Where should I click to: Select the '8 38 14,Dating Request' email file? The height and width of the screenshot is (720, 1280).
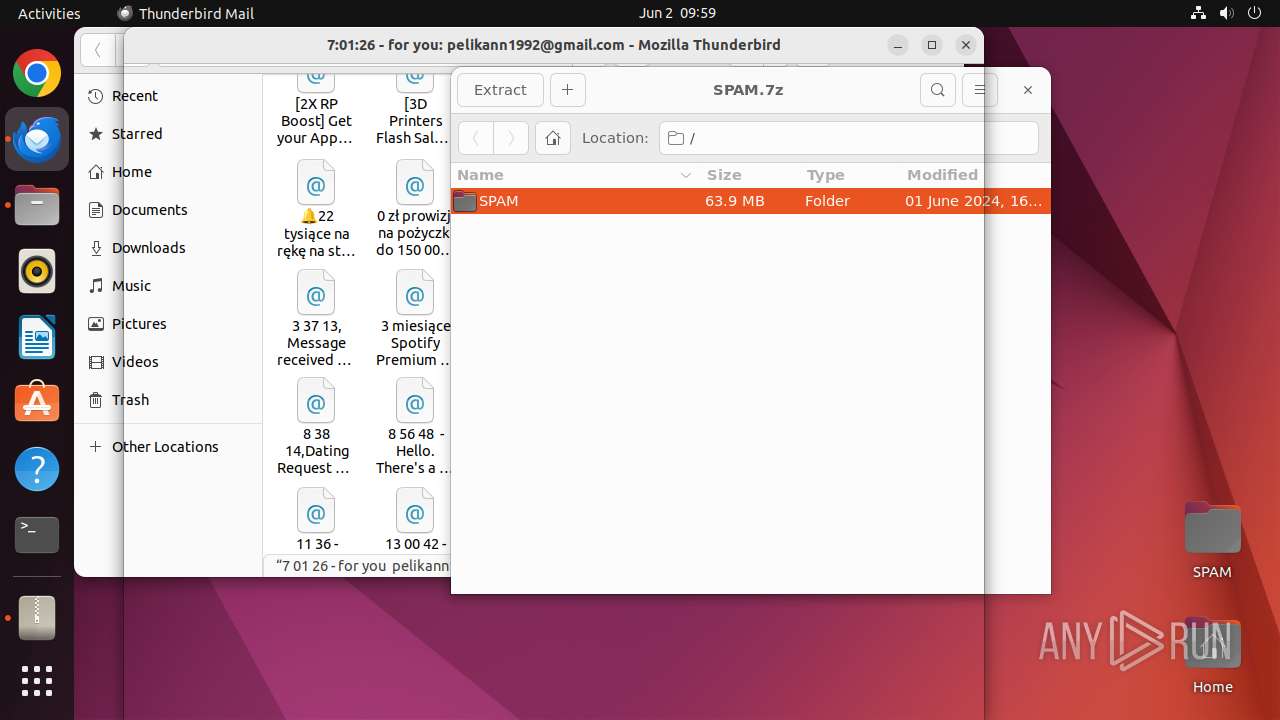[x=316, y=426]
